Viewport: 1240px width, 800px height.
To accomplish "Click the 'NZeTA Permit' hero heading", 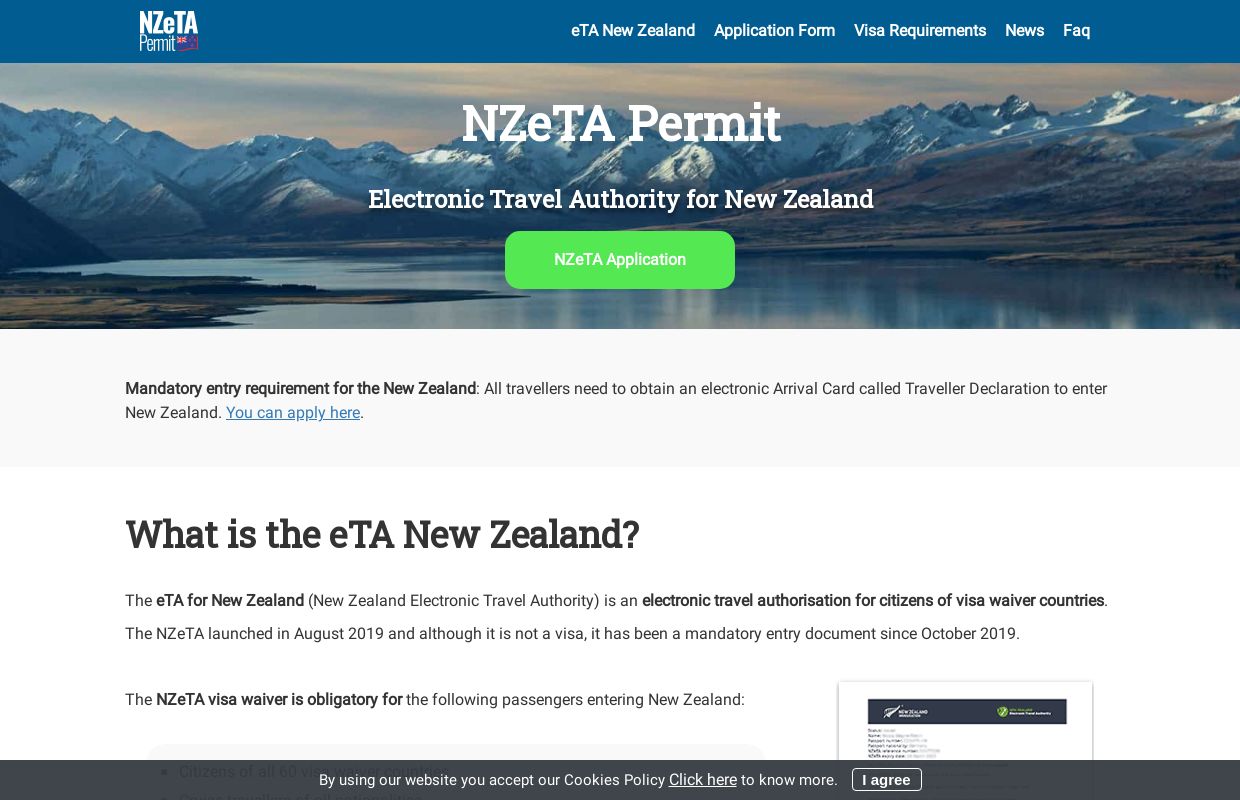I will coord(620,122).
